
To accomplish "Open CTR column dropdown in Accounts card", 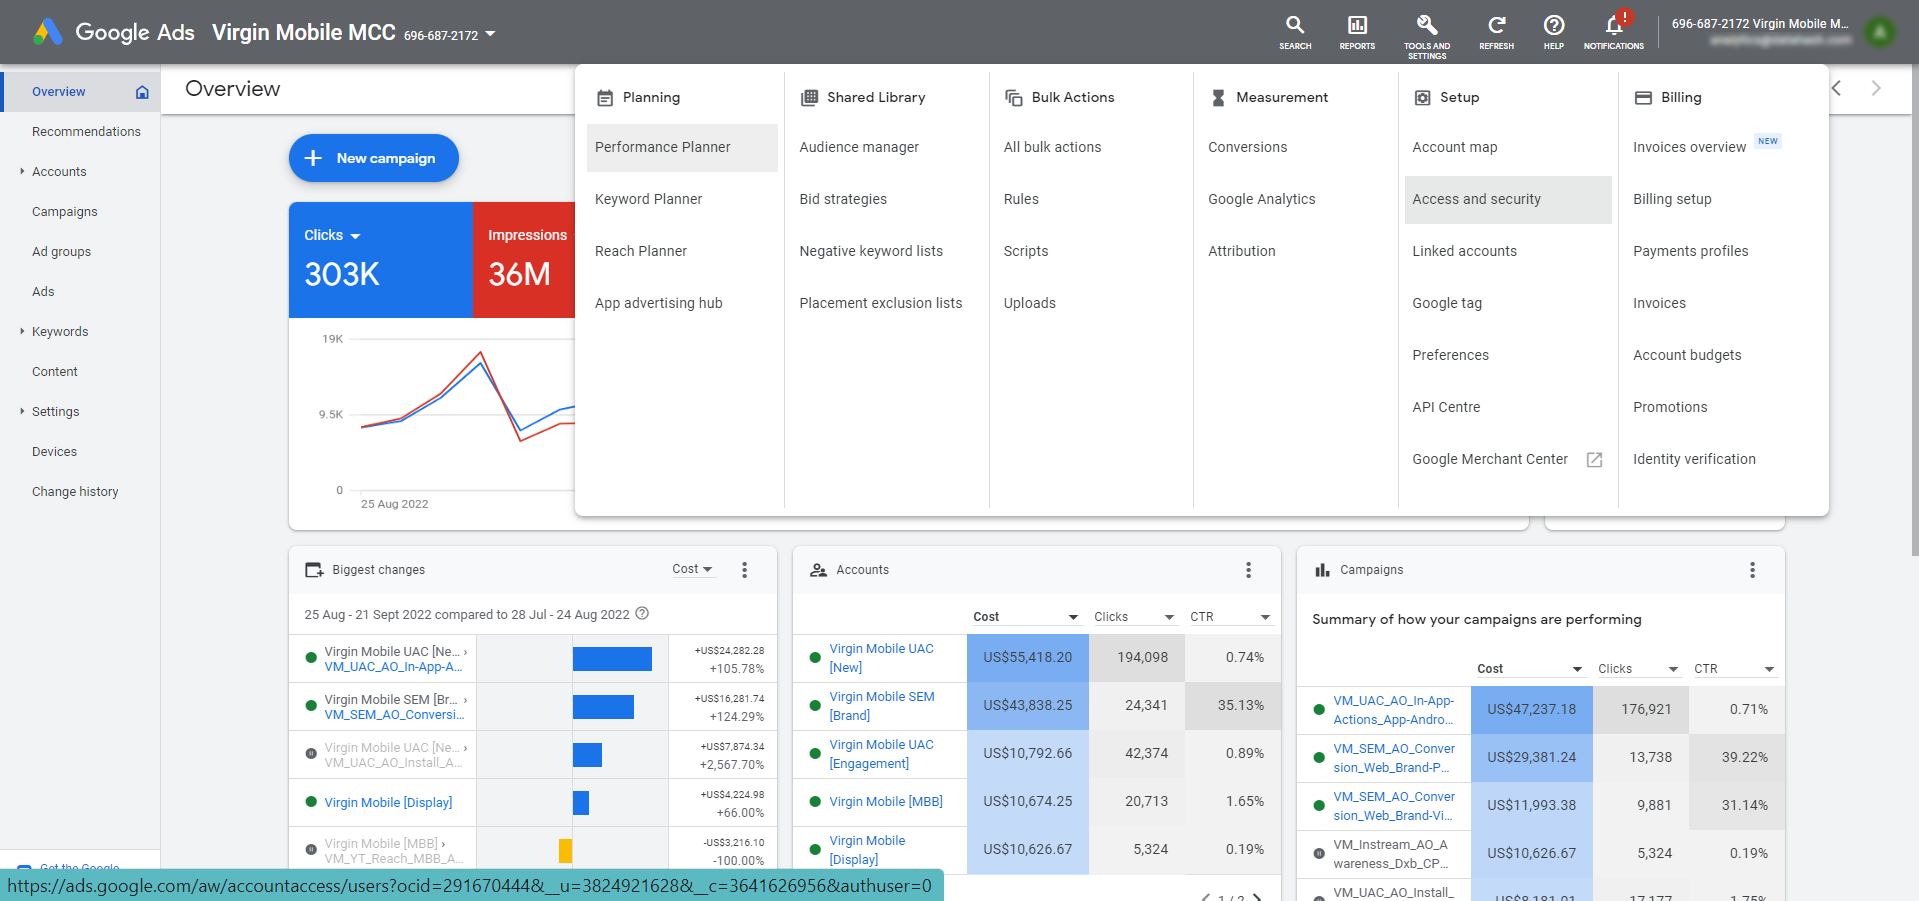I will (1265, 617).
